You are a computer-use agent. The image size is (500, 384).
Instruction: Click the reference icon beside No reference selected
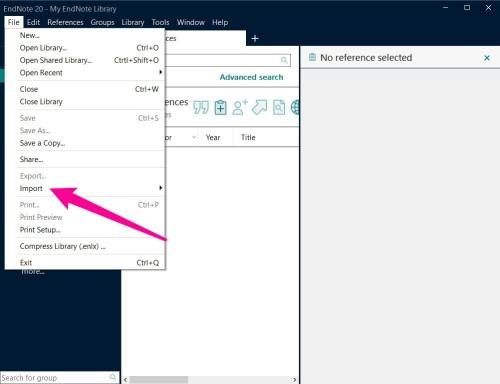click(x=312, y=57)
